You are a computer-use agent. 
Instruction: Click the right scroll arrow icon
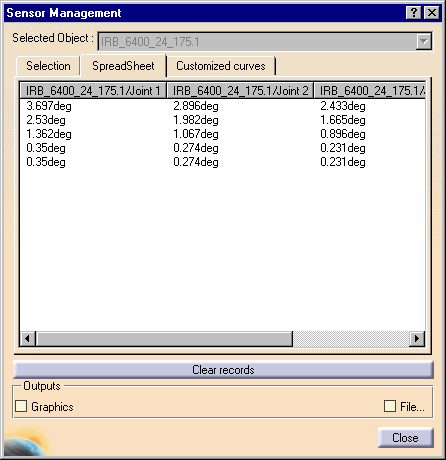tap(417, 339)
